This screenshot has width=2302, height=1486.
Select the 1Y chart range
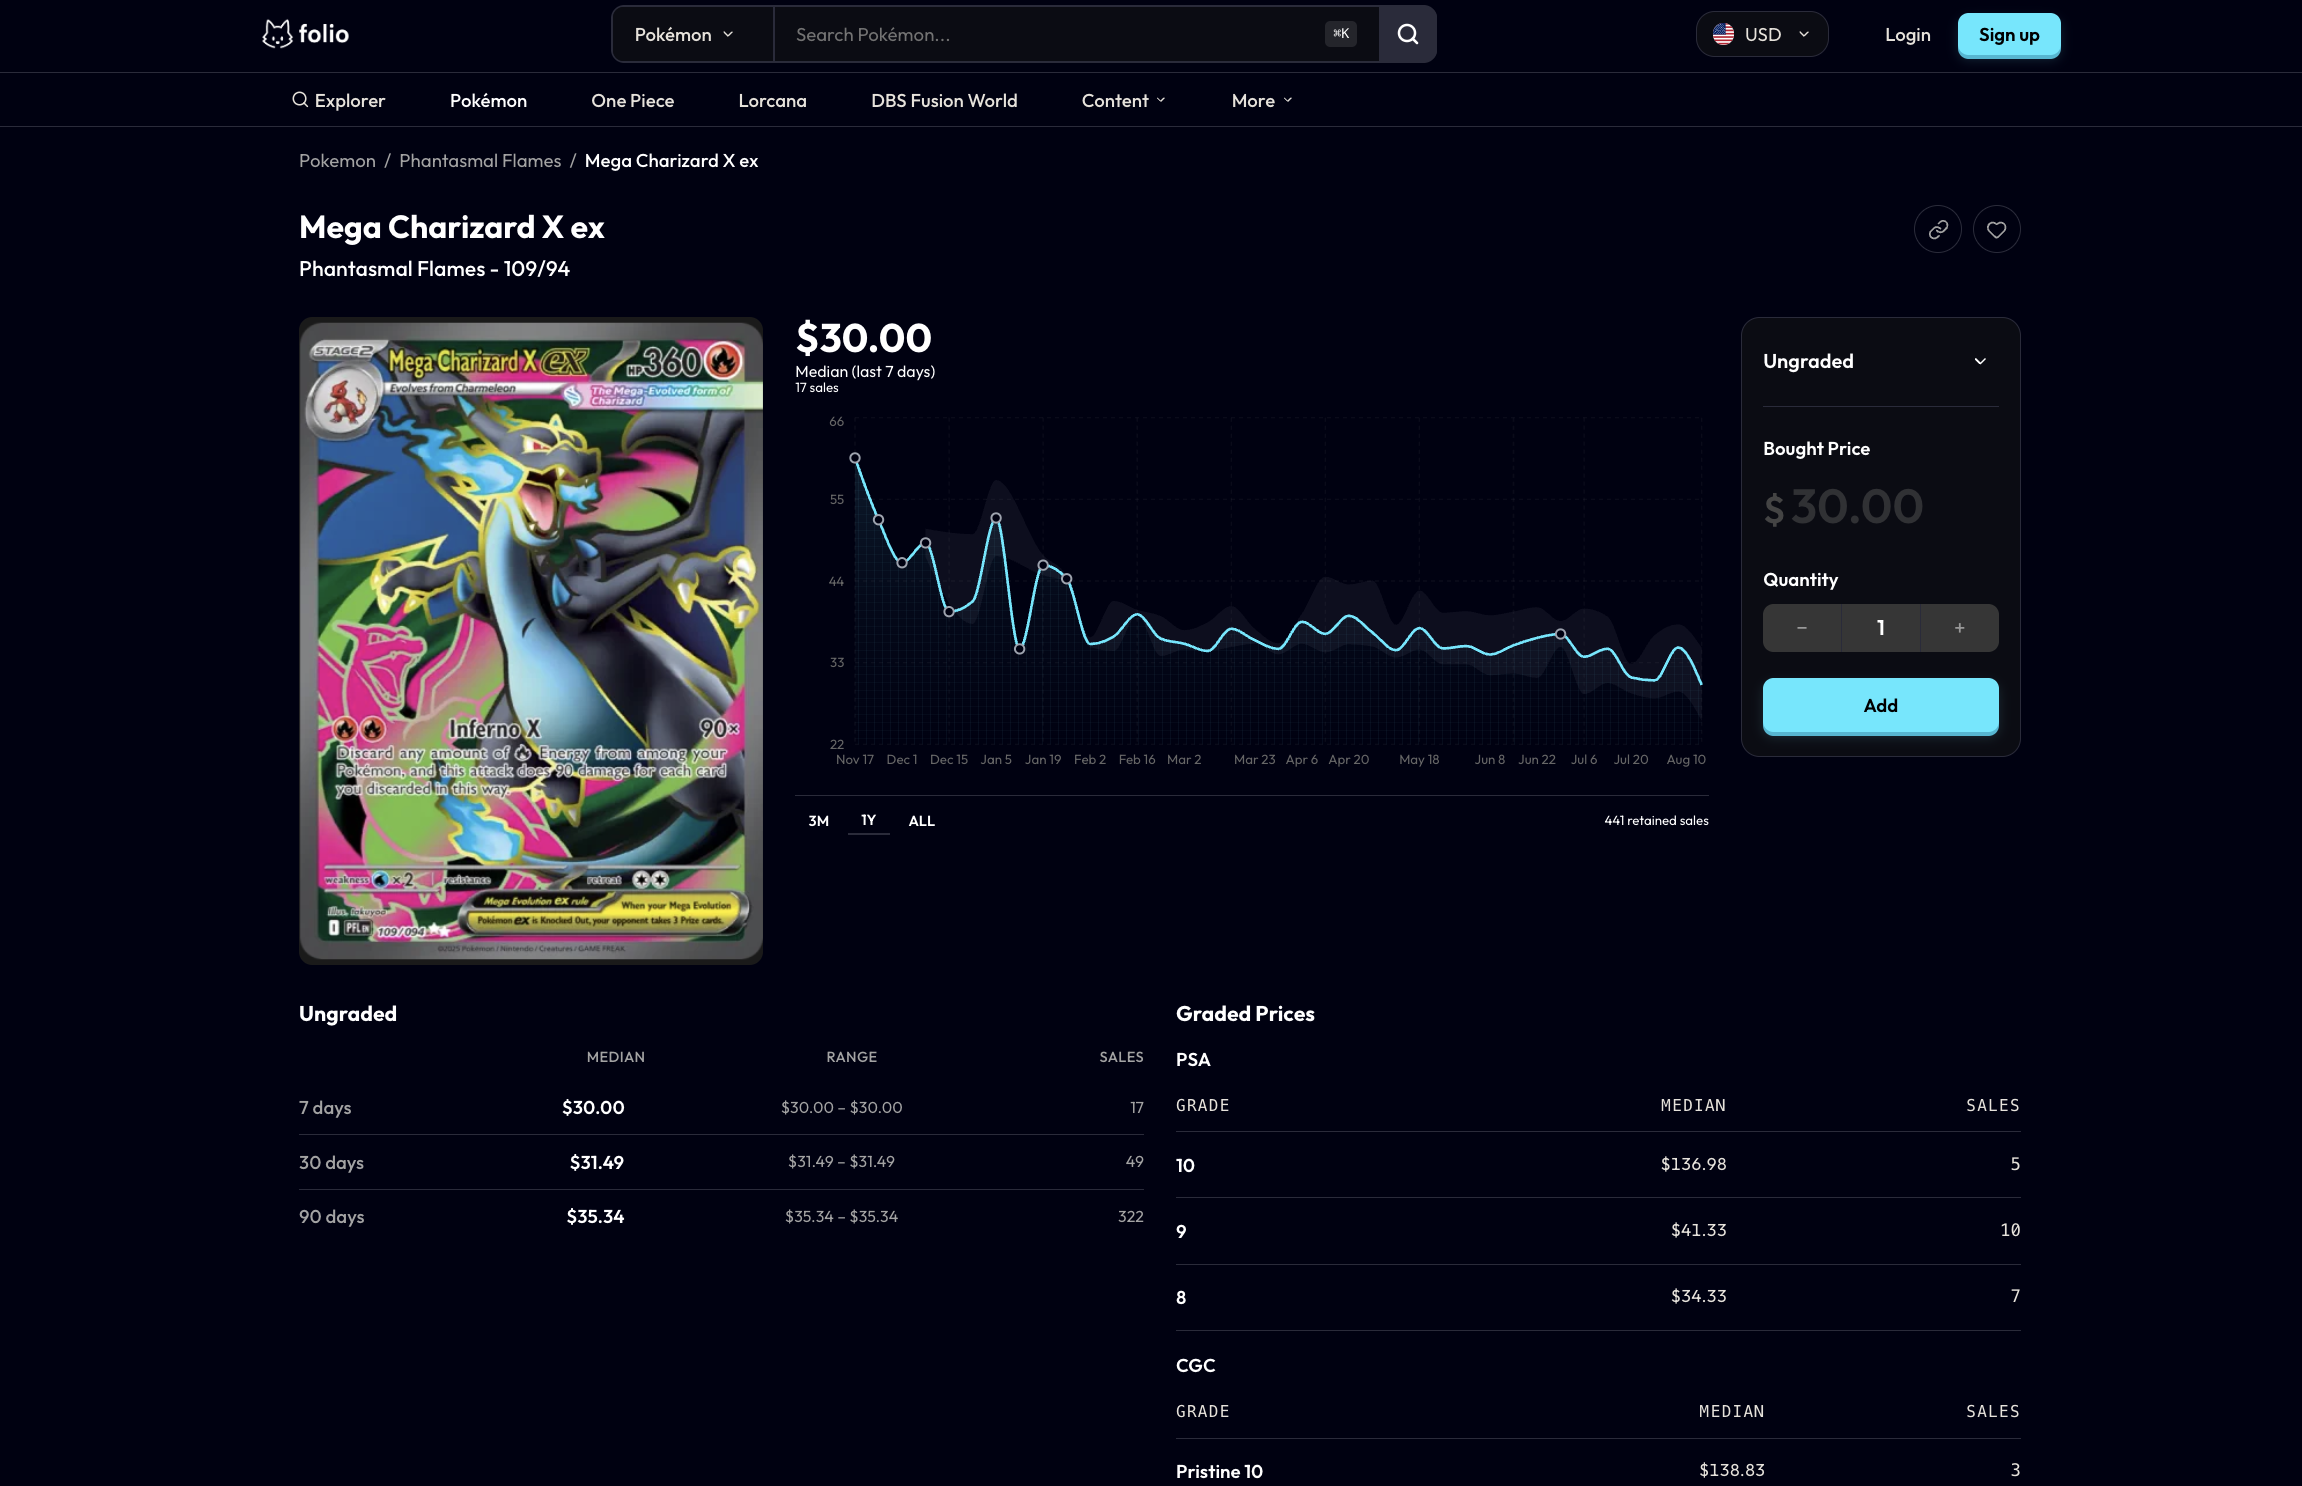pyautogui.click(x=868, y=820)
